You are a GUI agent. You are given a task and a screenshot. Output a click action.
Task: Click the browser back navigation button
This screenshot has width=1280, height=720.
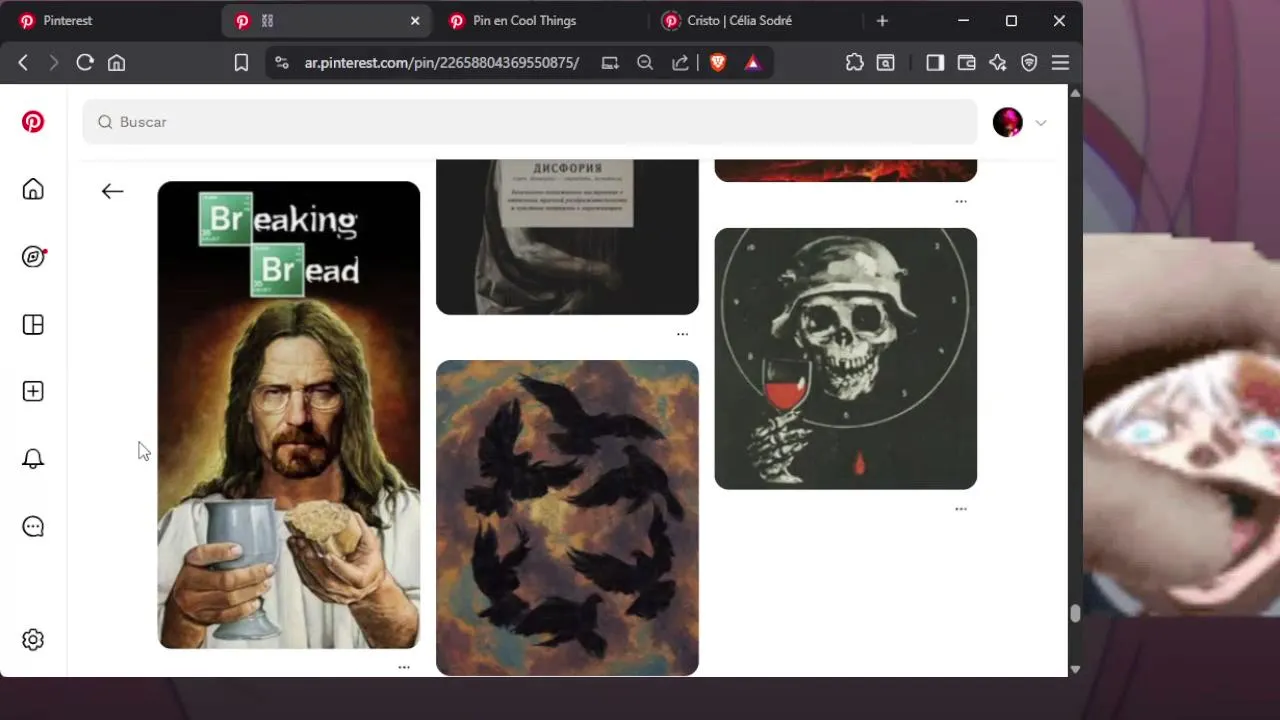pos(23,63)
